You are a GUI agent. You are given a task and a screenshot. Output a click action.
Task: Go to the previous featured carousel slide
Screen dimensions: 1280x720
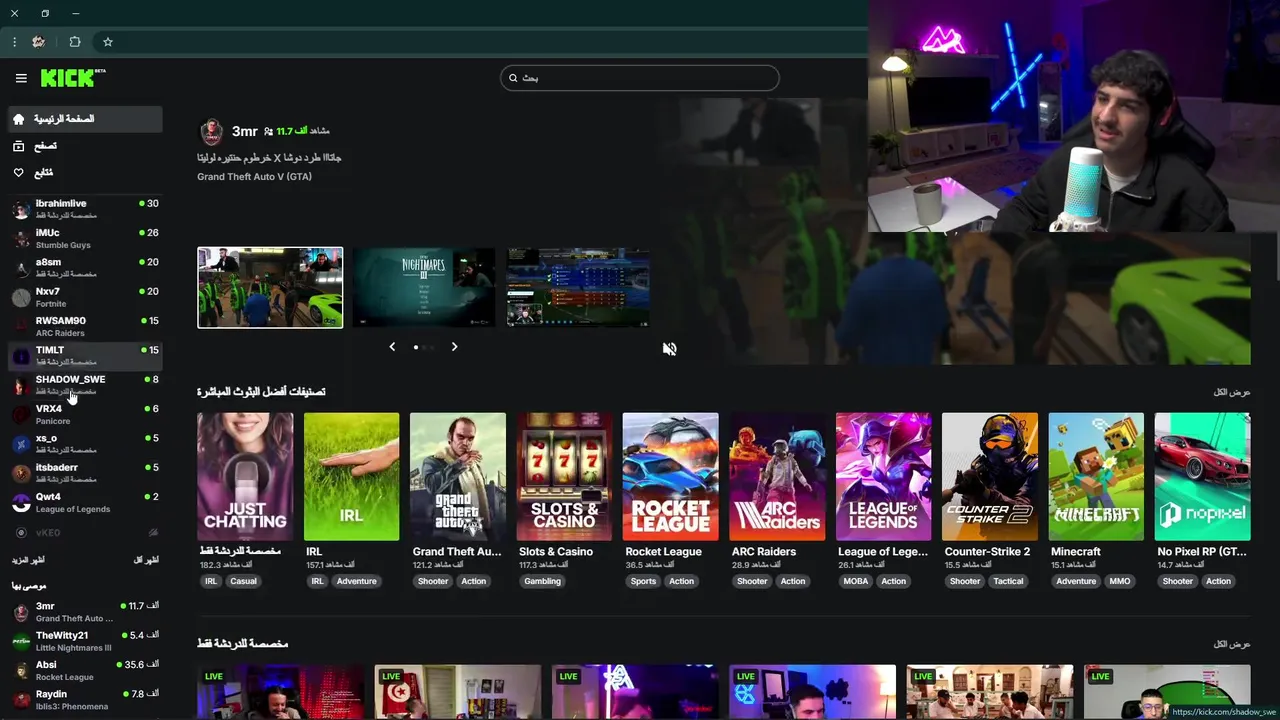tap(392, 347)
